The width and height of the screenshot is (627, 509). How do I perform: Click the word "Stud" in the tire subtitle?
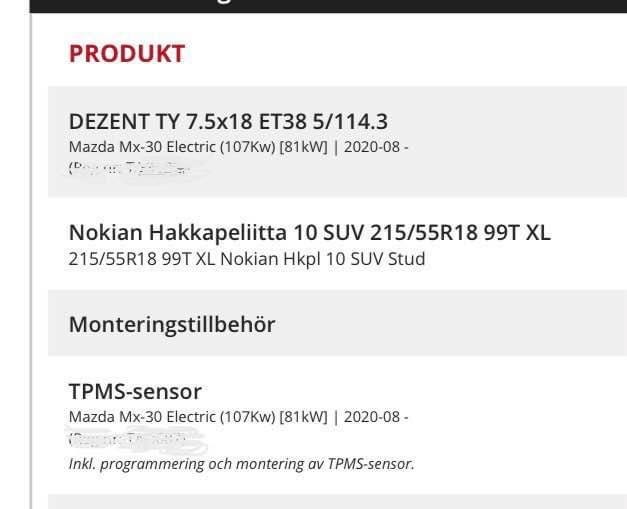[x=407, y=259]
